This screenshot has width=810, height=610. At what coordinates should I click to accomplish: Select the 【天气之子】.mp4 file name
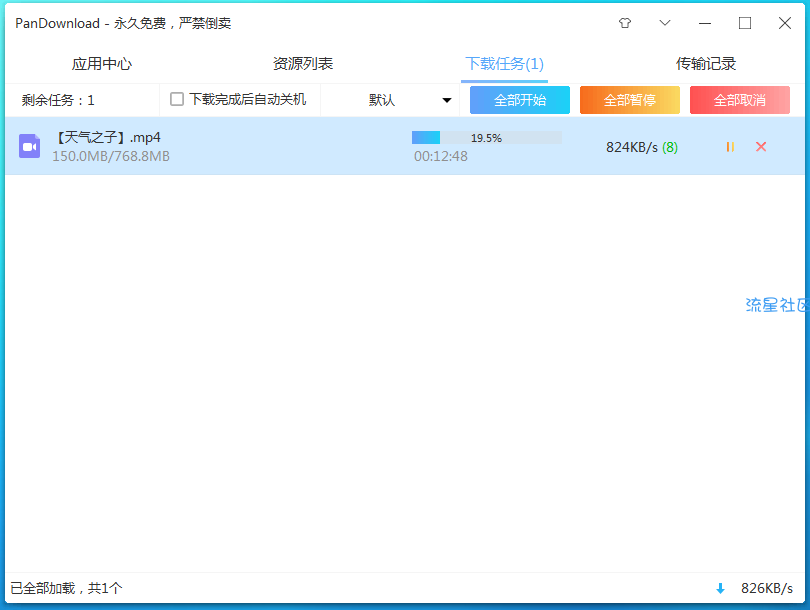click(107, 137)
